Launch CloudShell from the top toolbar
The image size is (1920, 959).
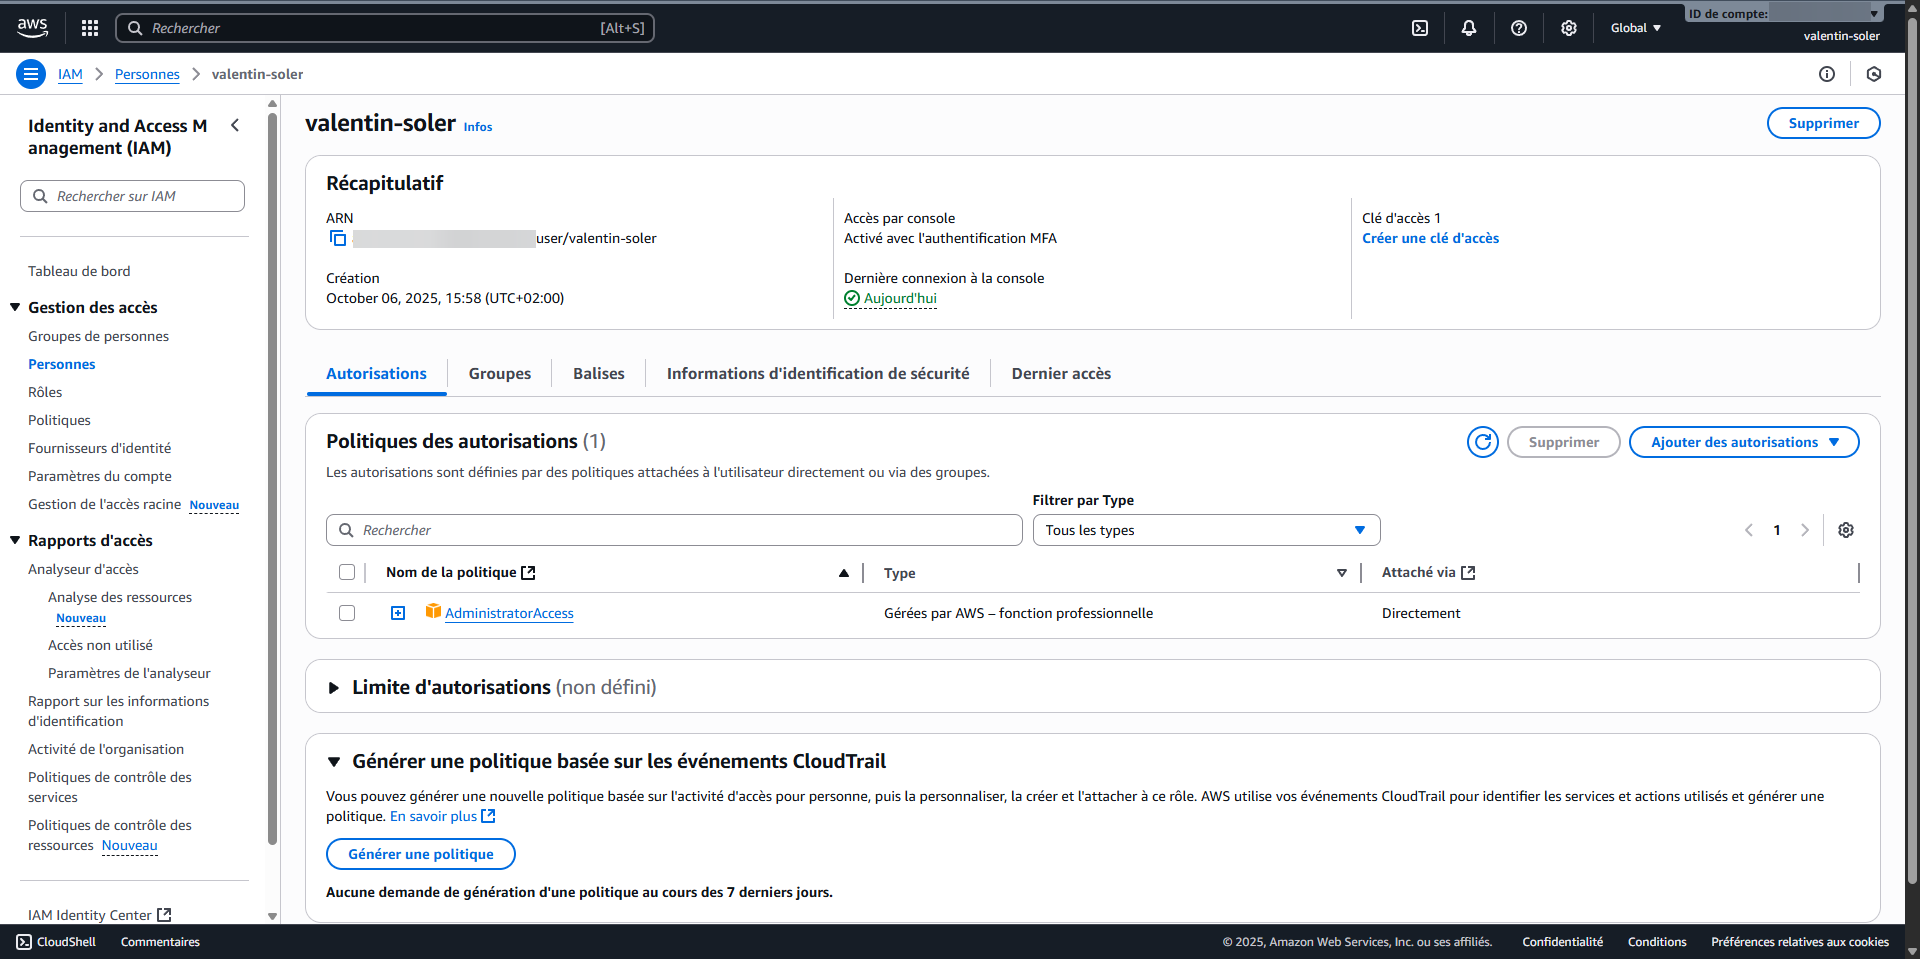tap(1419, 27)
